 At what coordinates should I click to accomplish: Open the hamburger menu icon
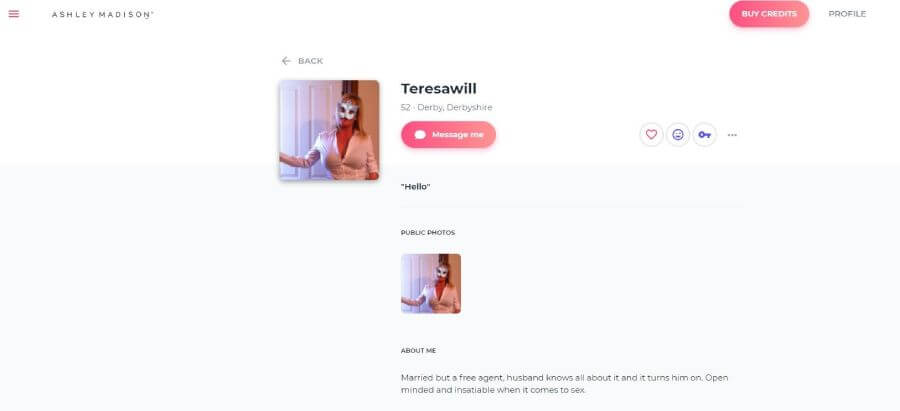tap(14, 14)
